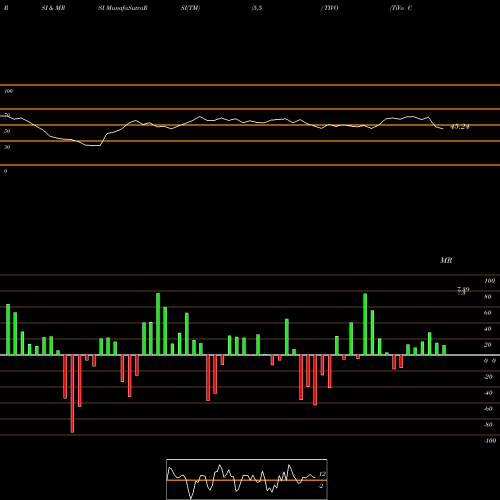This screenshot has height=500, width=500.
Task: Click the 30 level label on RSI axis
Action: click(x=7, y=147)
